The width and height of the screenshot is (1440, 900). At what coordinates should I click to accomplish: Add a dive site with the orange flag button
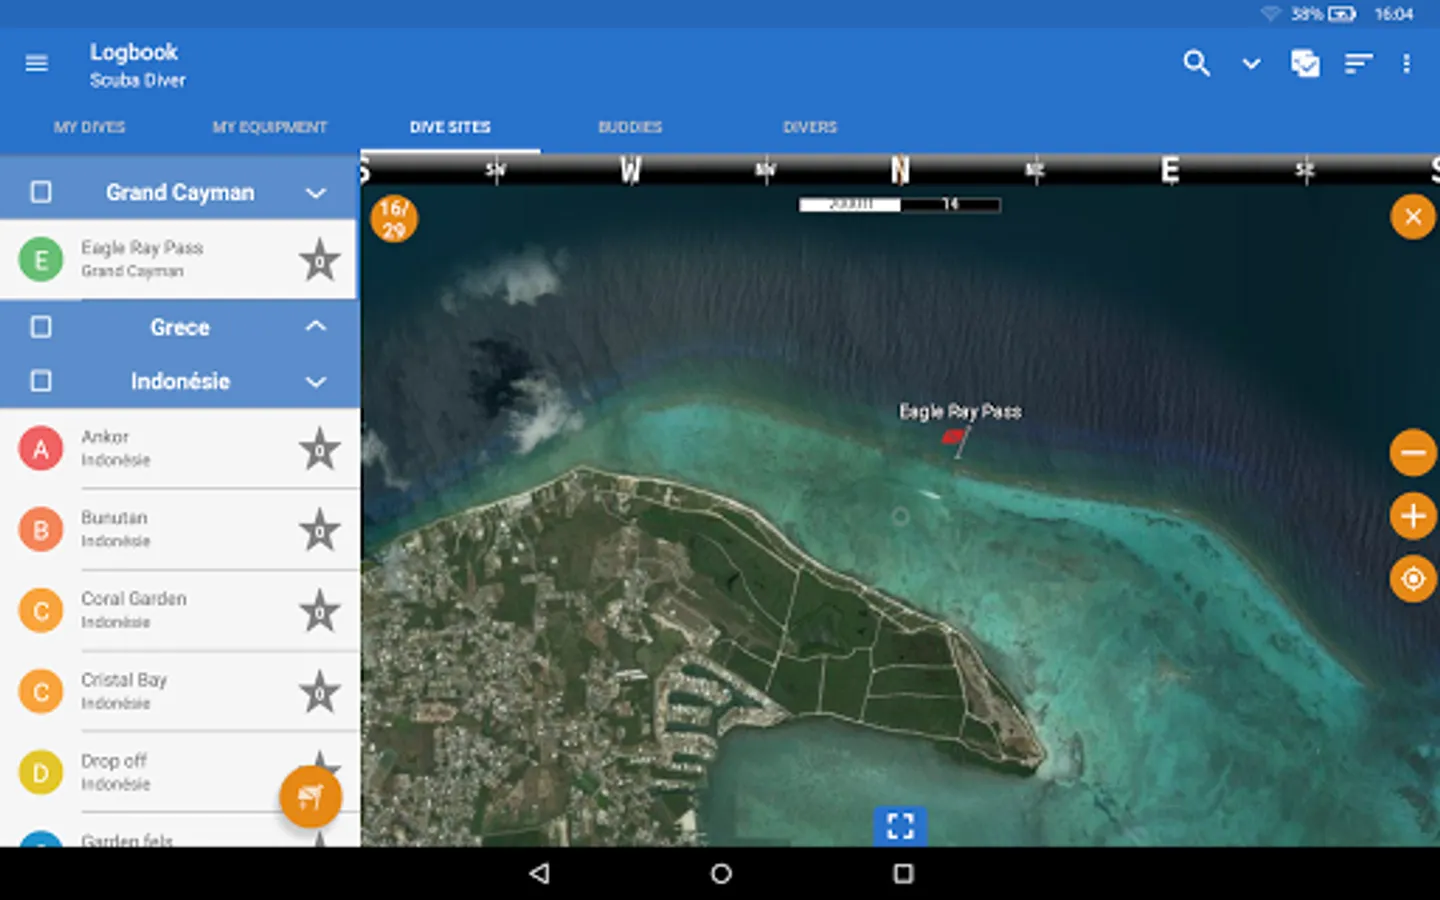(x=310, y=797)
